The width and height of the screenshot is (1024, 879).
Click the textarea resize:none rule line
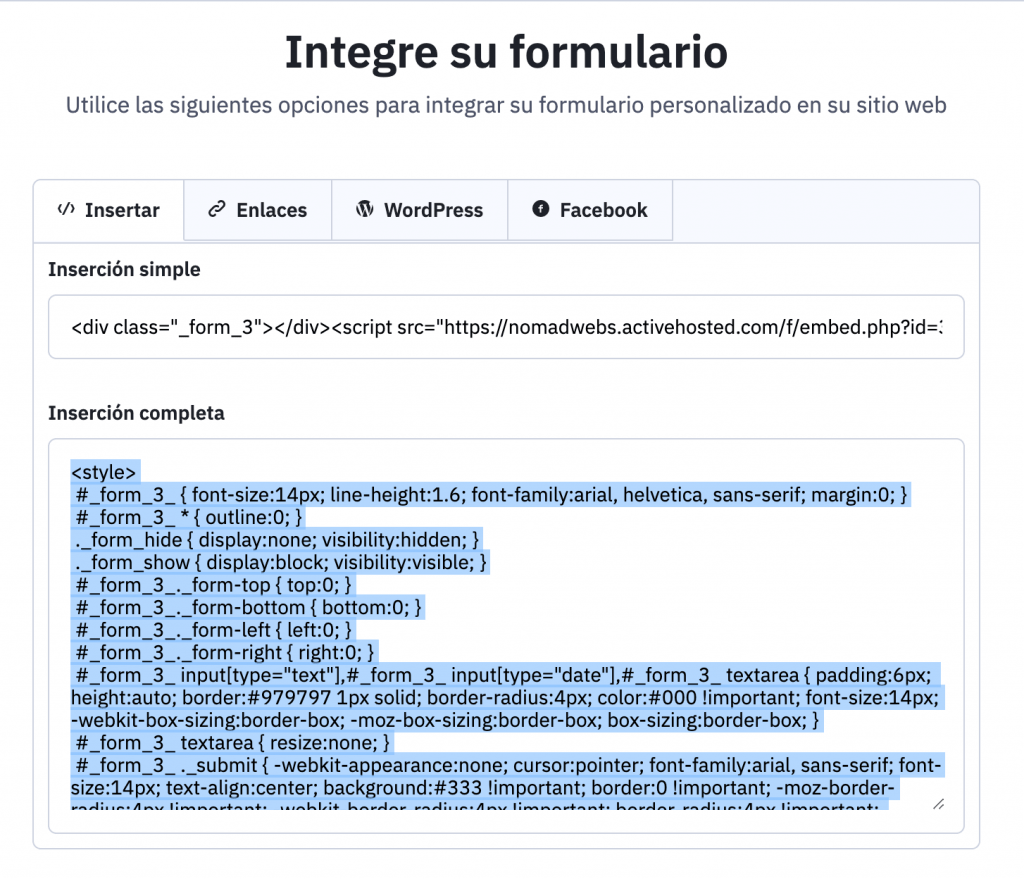(x=232, y=743)
